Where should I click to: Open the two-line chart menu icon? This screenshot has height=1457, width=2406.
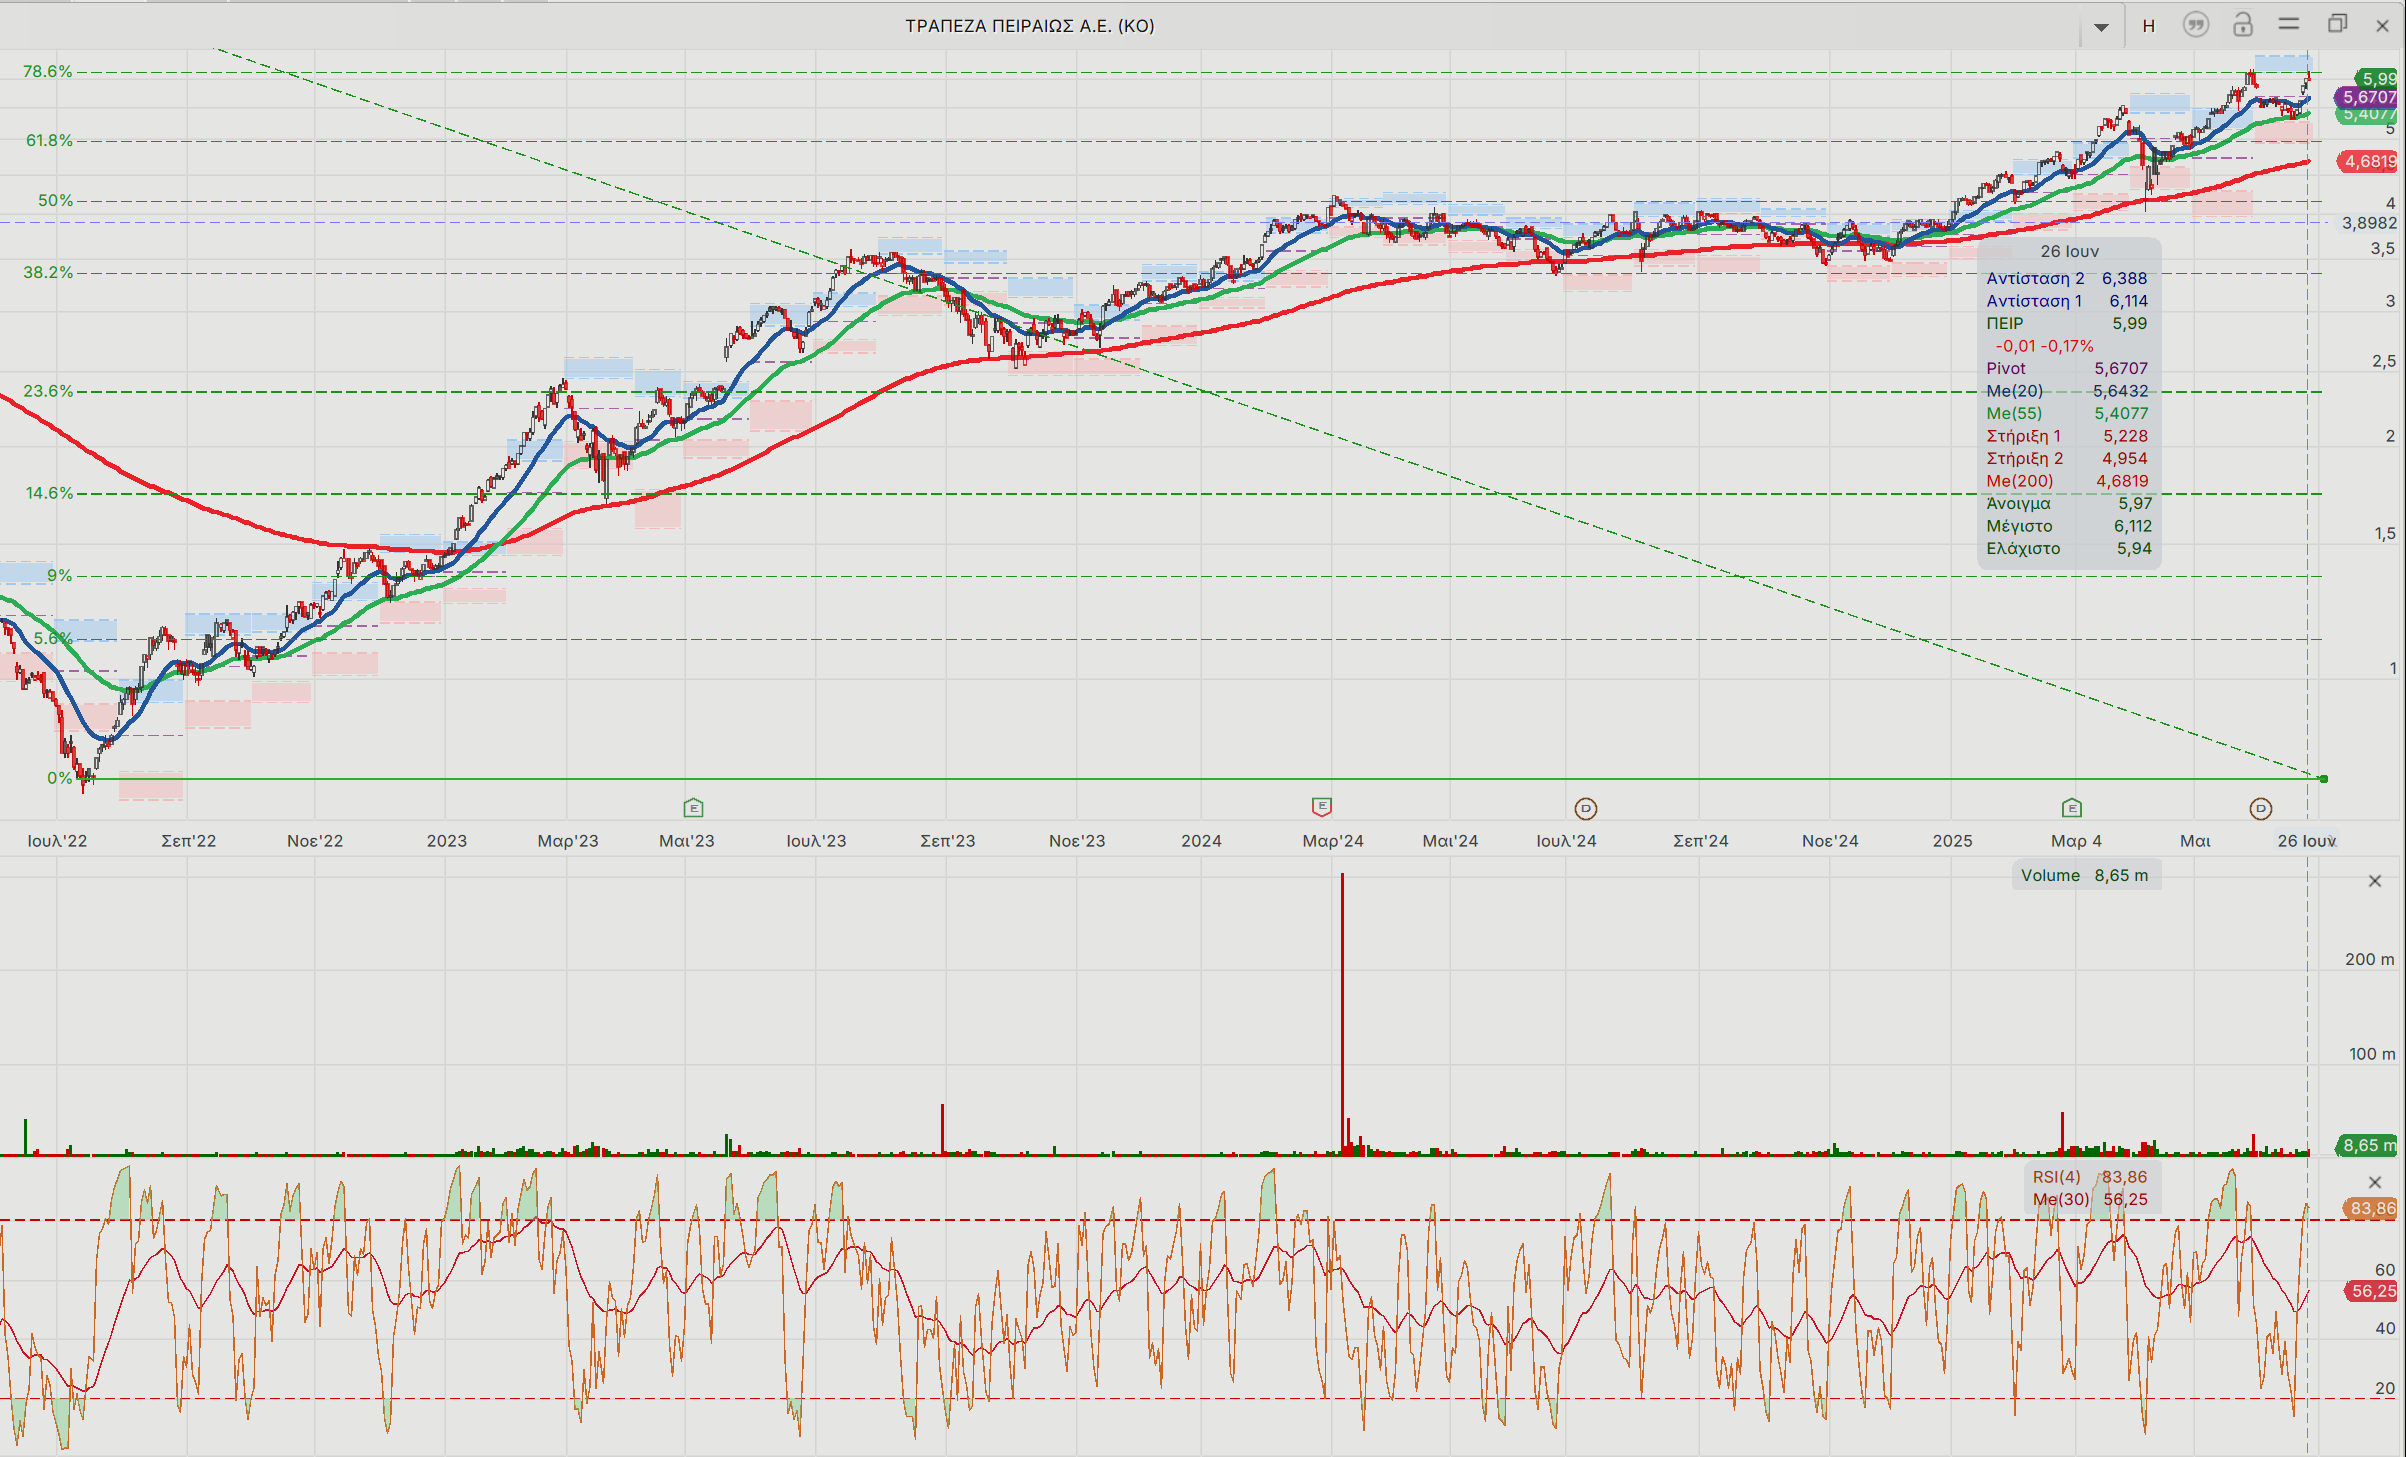2289,24
